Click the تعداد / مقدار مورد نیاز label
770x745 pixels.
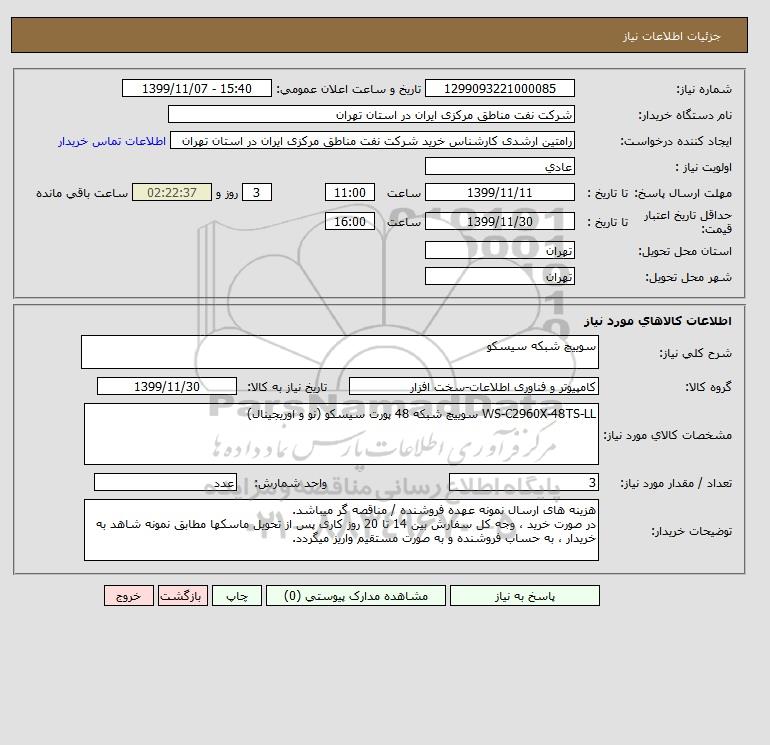click(x=676, y=483)
